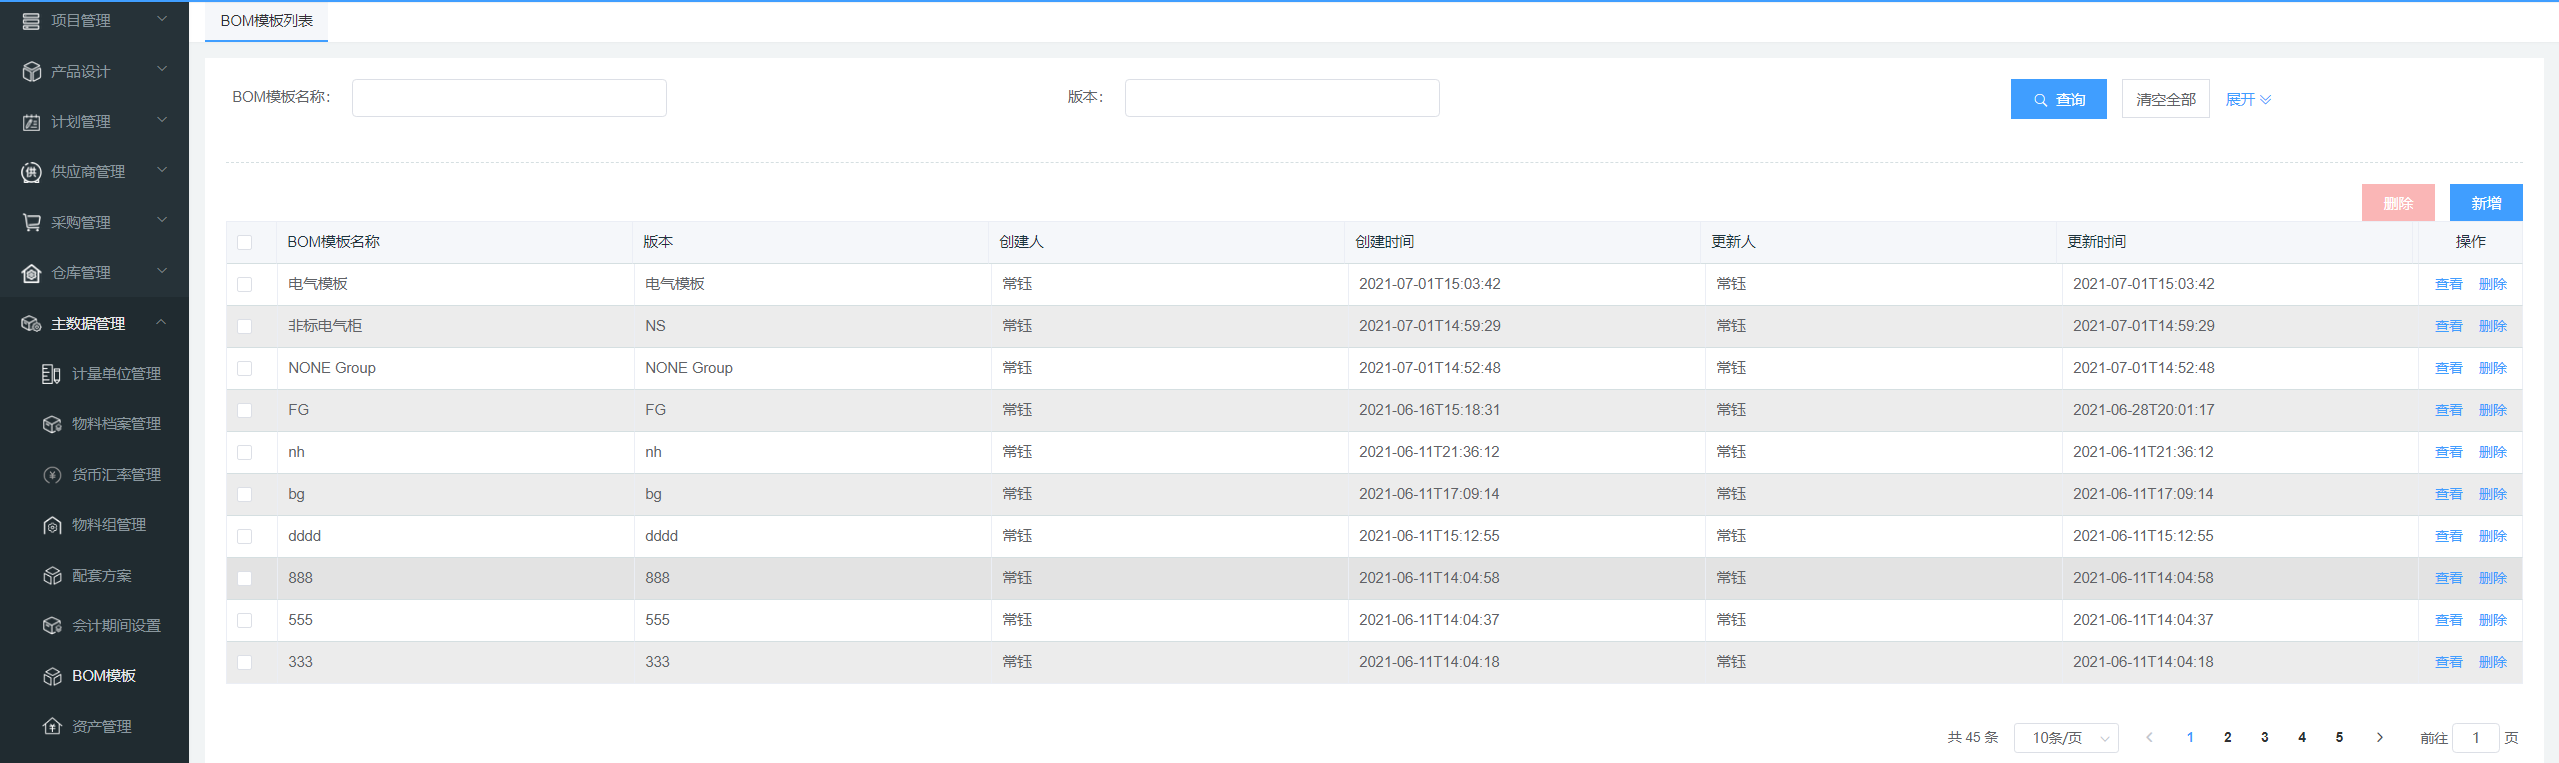The height and width of the screenshot is (763, 2559).
Task: Check the box for the 电气模板 row
Action: [x=245, y=284]
